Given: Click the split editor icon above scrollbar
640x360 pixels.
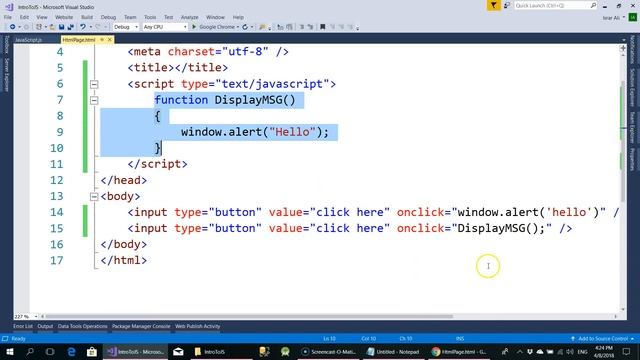Looking at the screenshot, I should [x=623, y=48].
